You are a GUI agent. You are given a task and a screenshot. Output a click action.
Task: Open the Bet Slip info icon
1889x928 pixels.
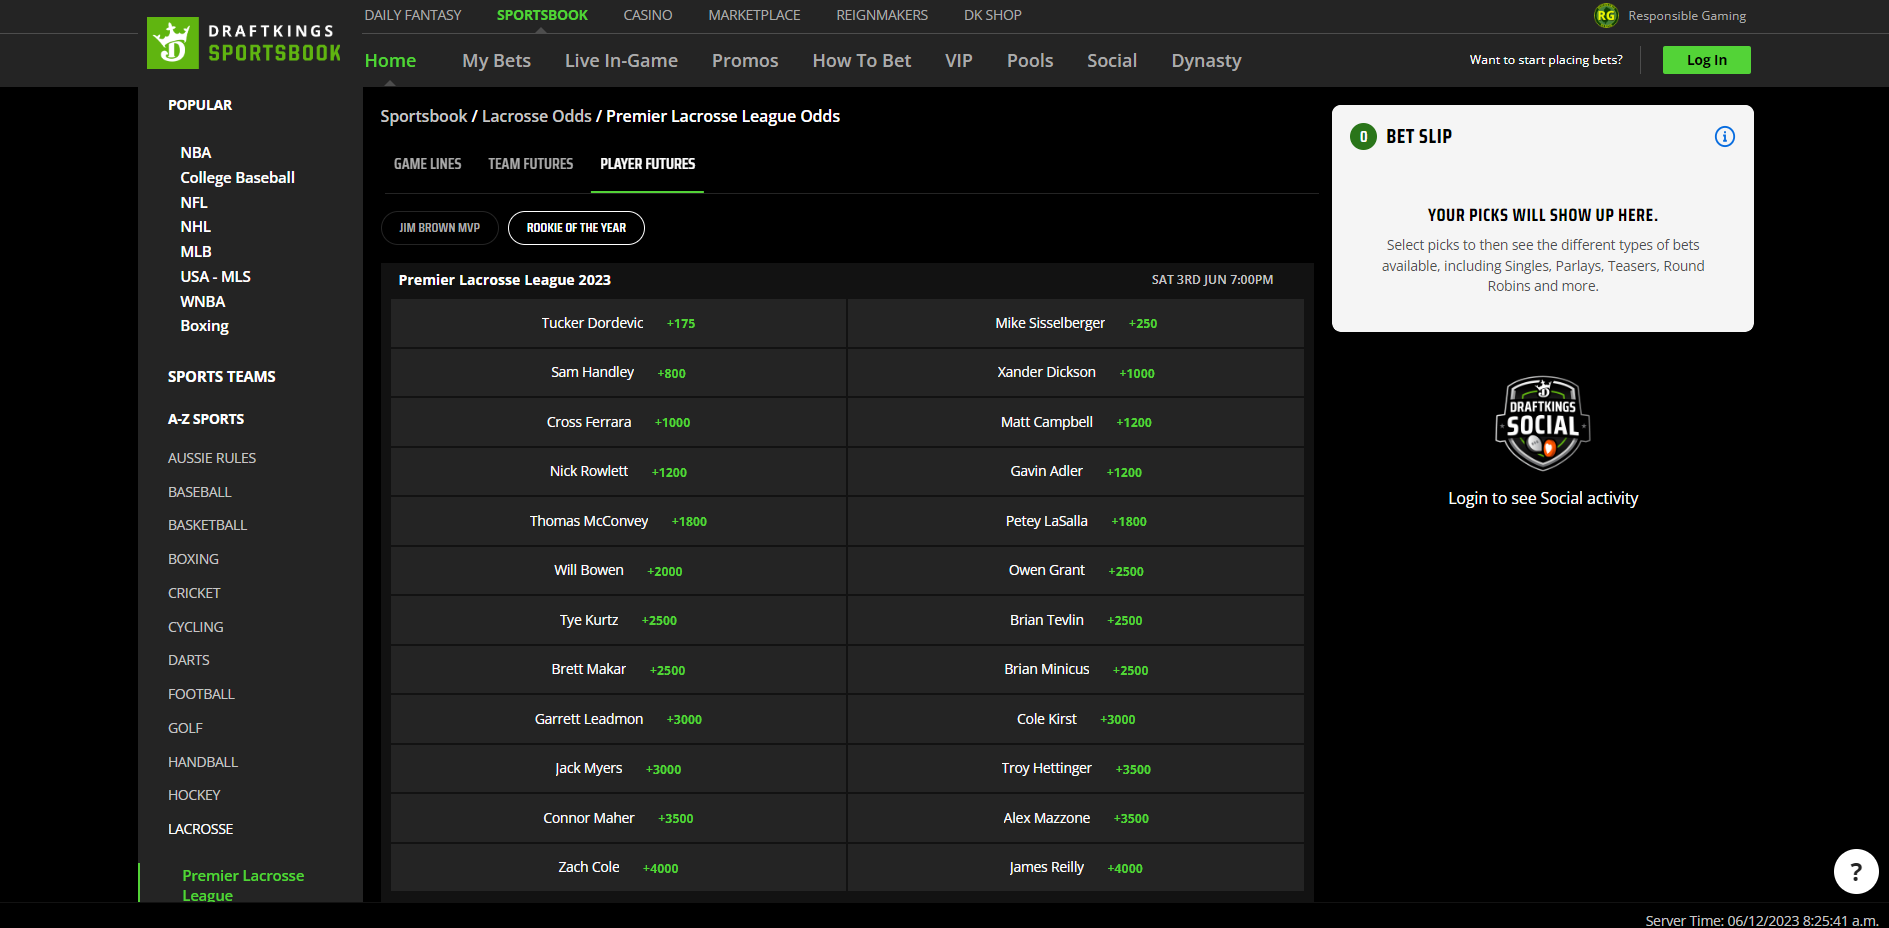click(x=1724, y=137)
